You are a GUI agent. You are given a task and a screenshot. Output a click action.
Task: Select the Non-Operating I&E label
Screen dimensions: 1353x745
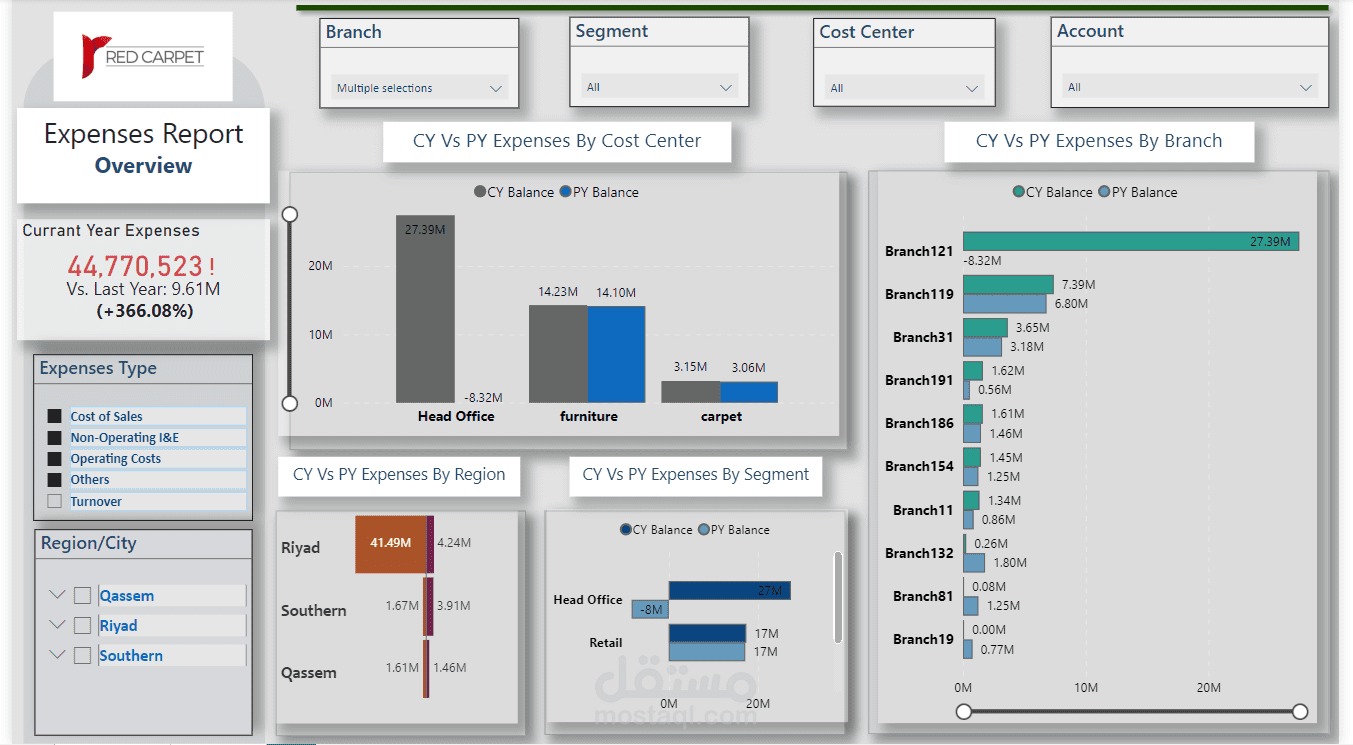[124, 437]
